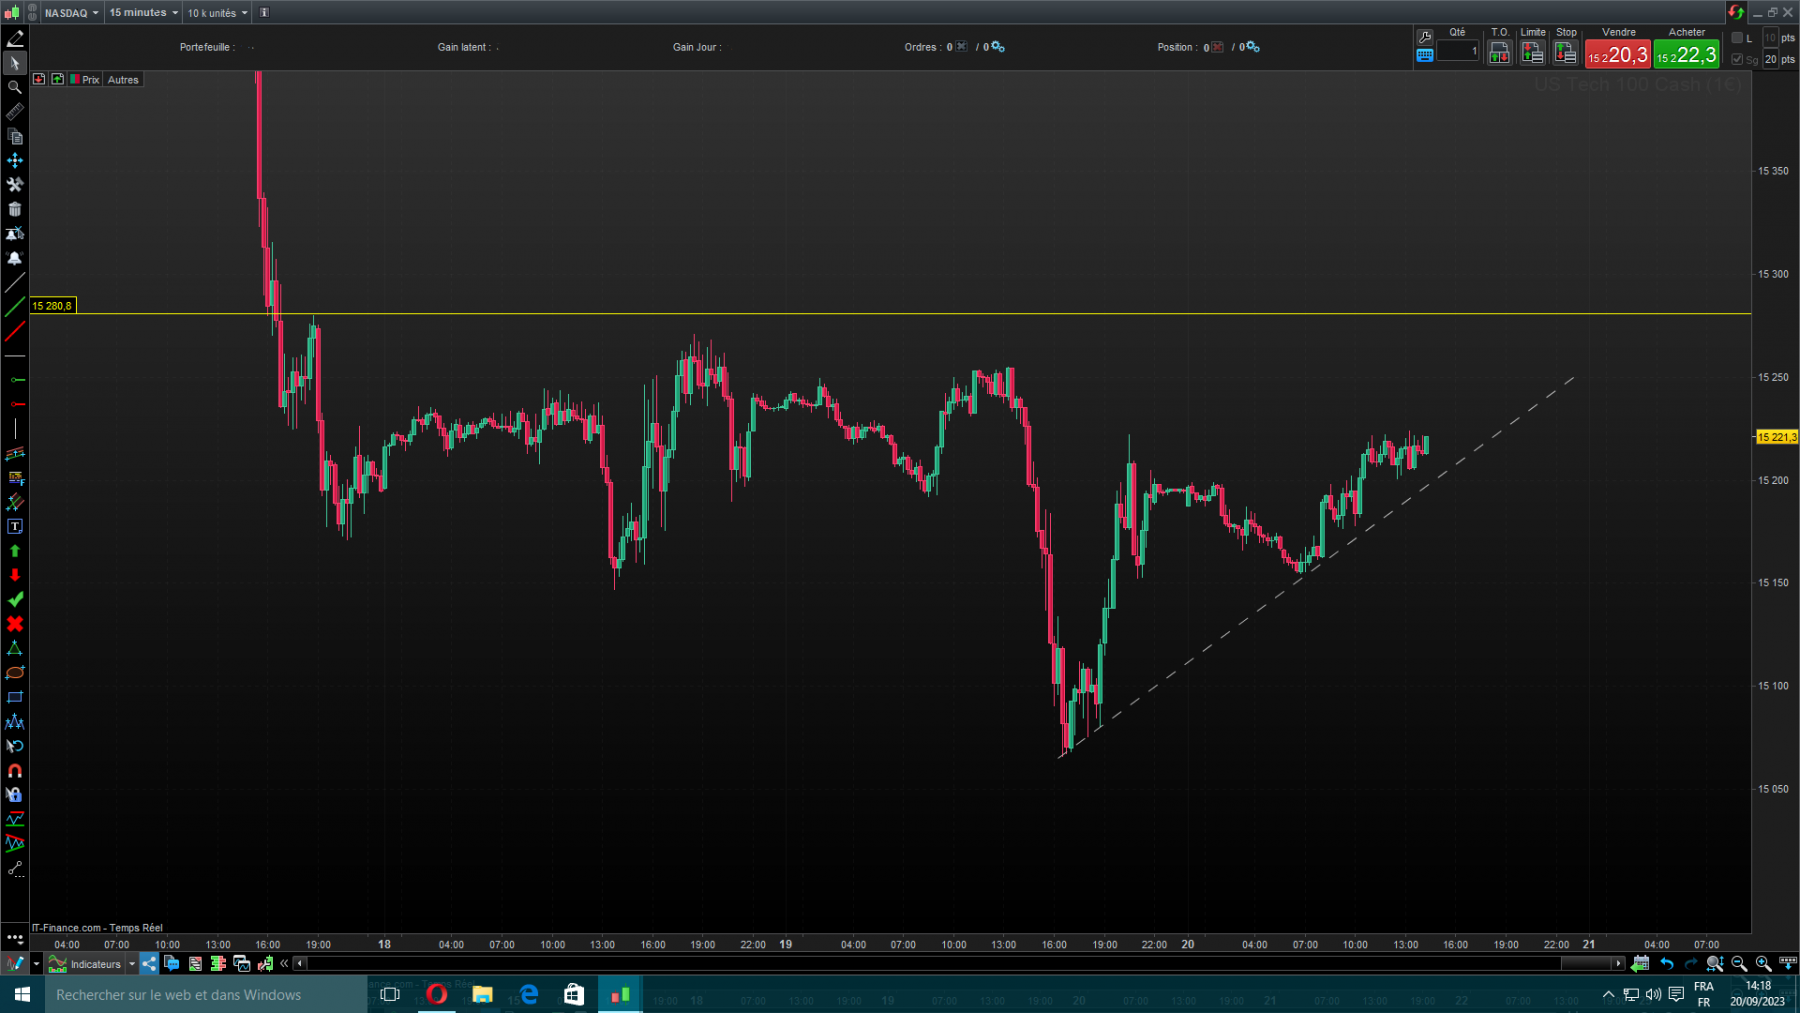
Task: Select the red trend line tool
Action: click(x=15, y=331)
